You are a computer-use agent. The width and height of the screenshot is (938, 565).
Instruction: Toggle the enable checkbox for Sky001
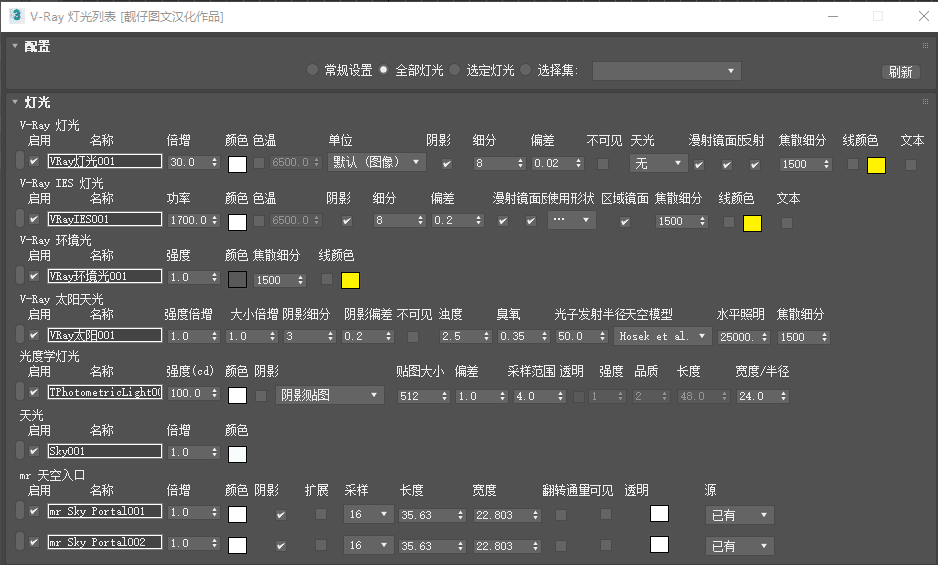click(34, 451)
